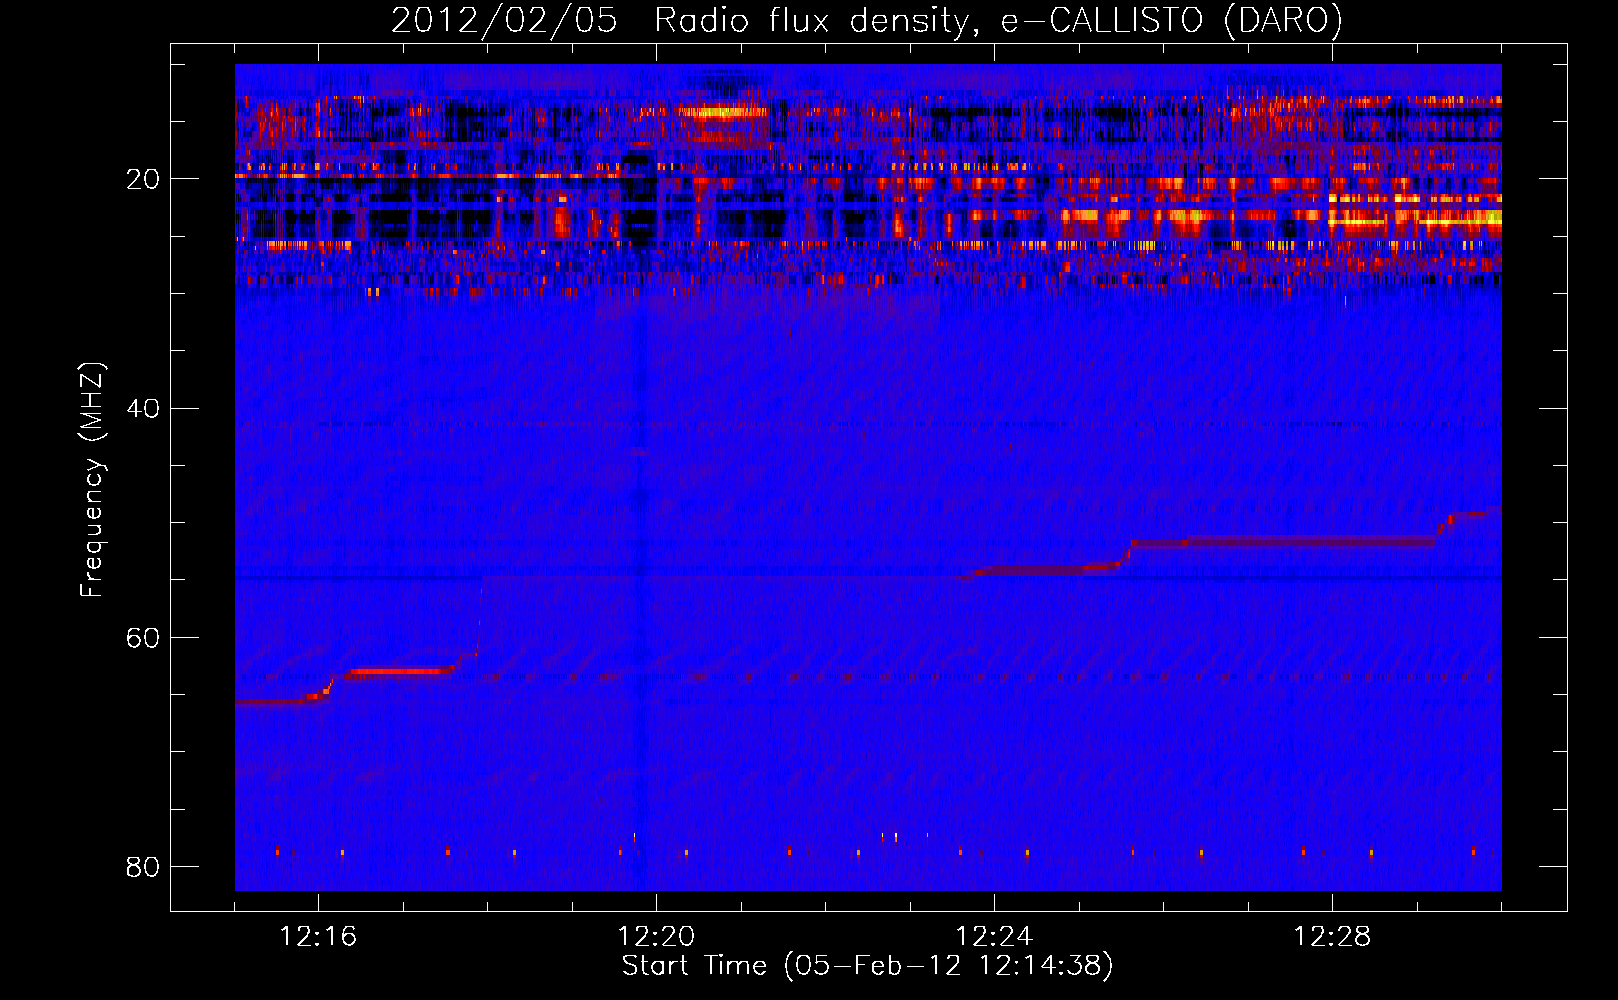Click the 40 MHz frequency tick label

pyautogui.click(x=143, y=408)
